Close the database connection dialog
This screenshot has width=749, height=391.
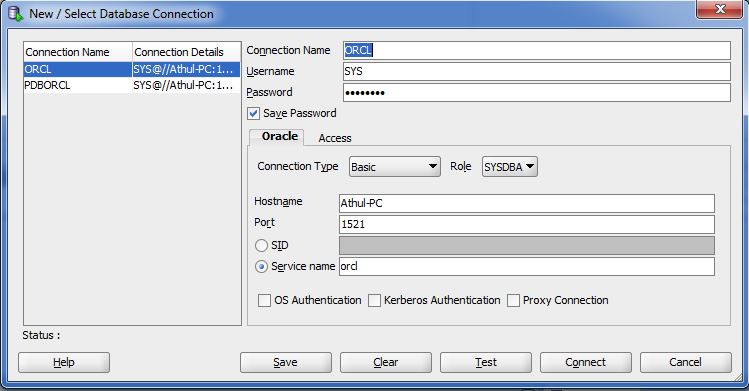tap(719, 9)
